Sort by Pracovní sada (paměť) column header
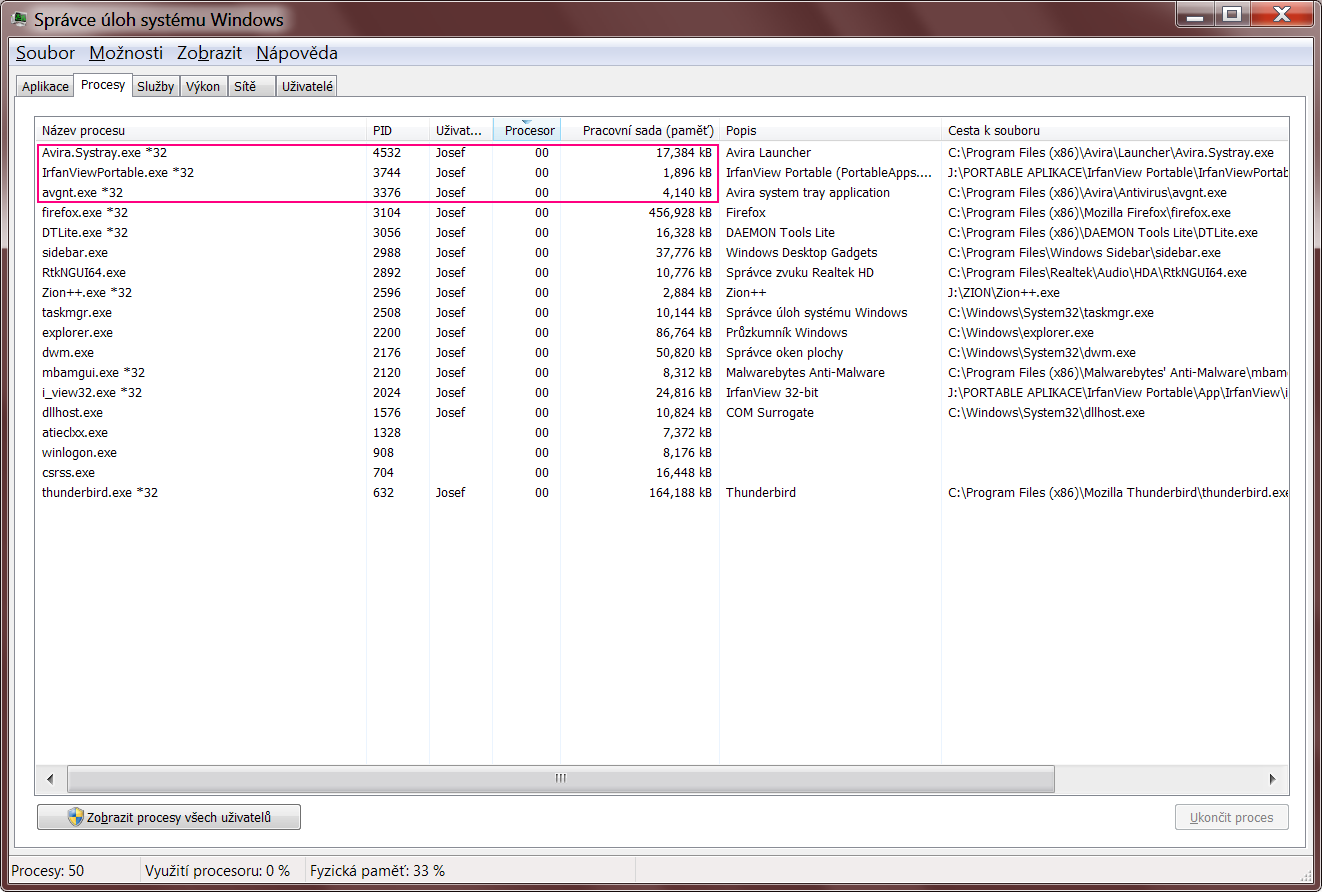This screenshot has width=1322, height=892. [x=640, y=130]
